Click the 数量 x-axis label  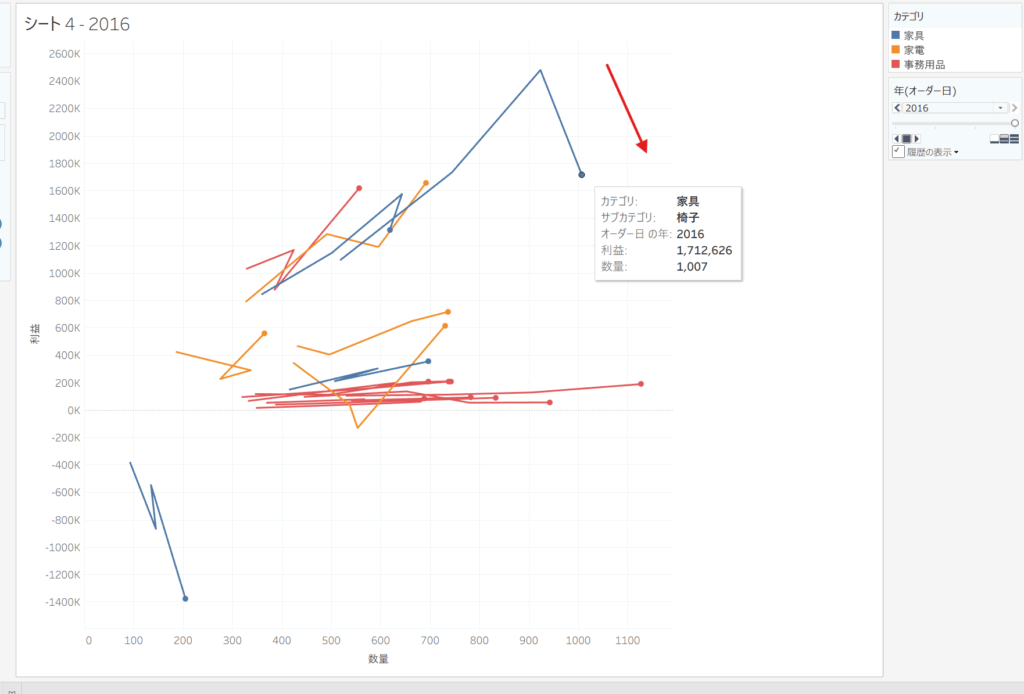click(x=378, y=659)
